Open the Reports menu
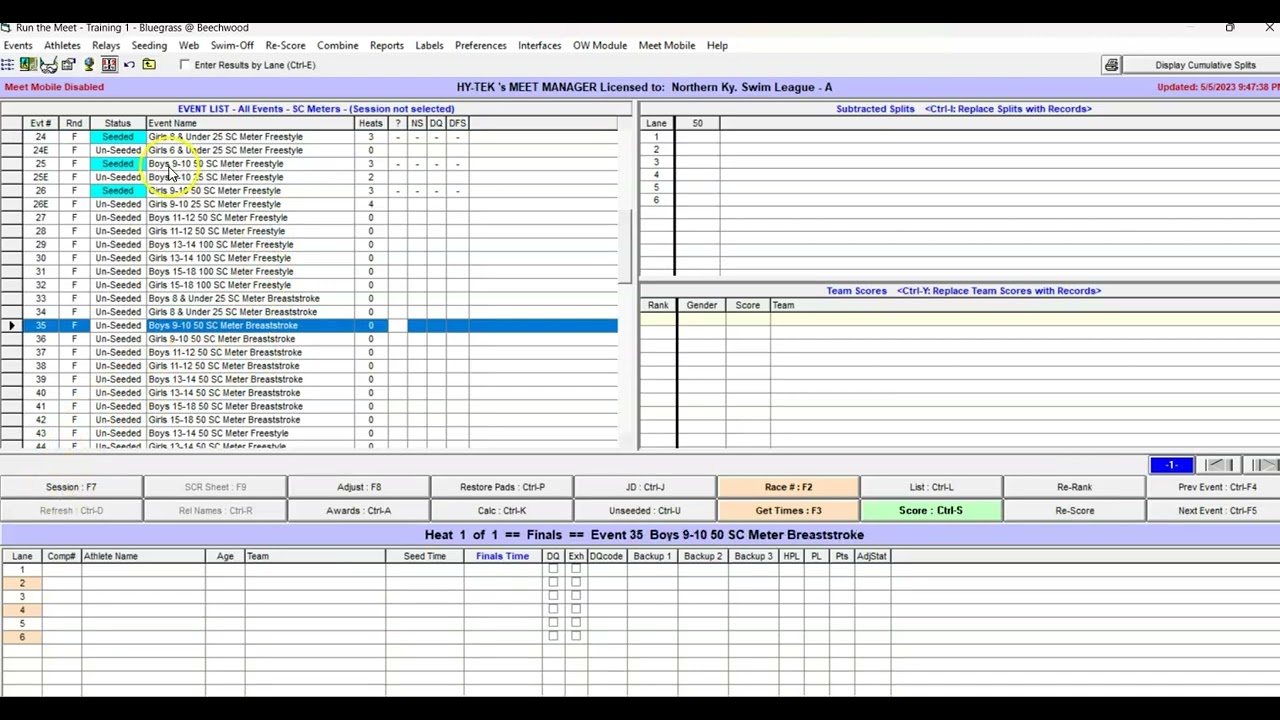 387,45
